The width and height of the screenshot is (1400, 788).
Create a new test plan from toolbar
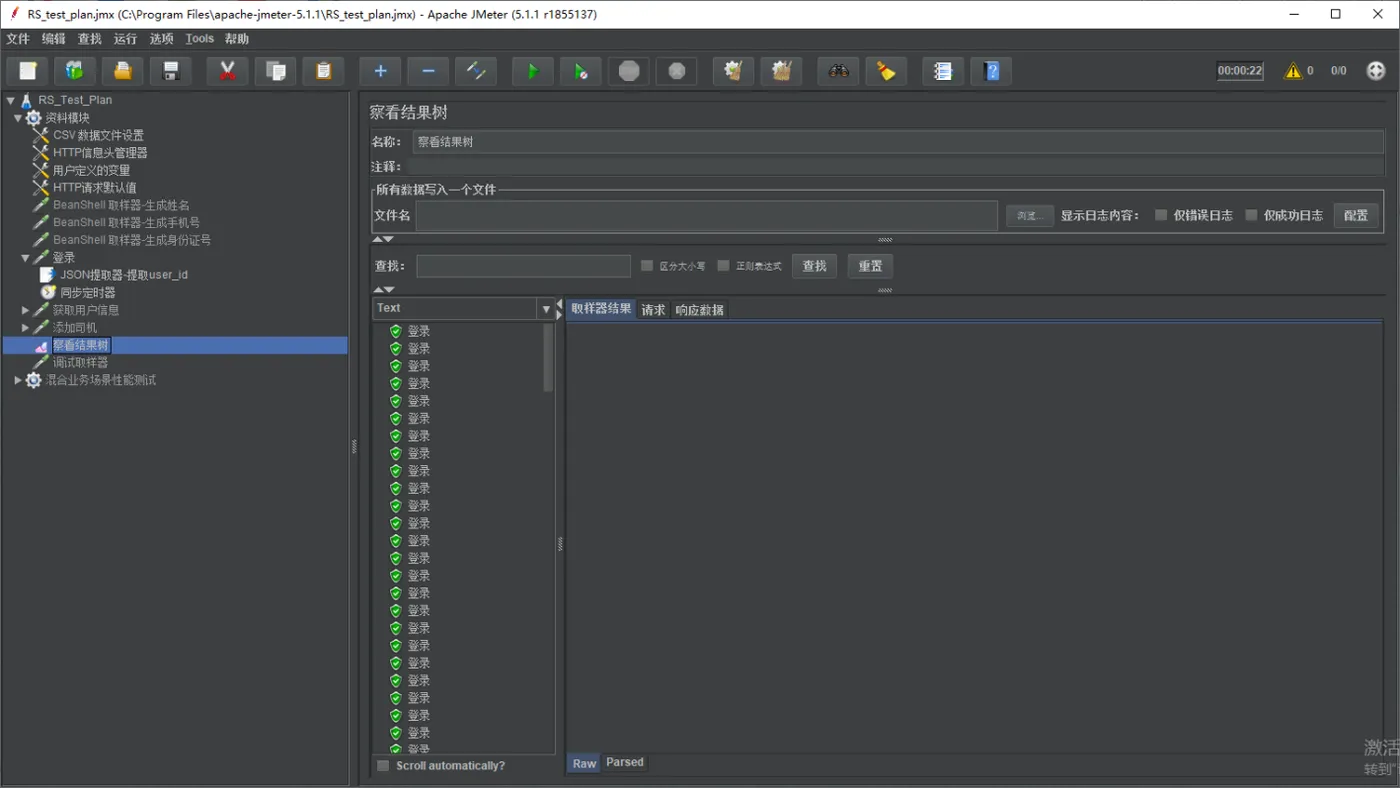coord(28,71)
